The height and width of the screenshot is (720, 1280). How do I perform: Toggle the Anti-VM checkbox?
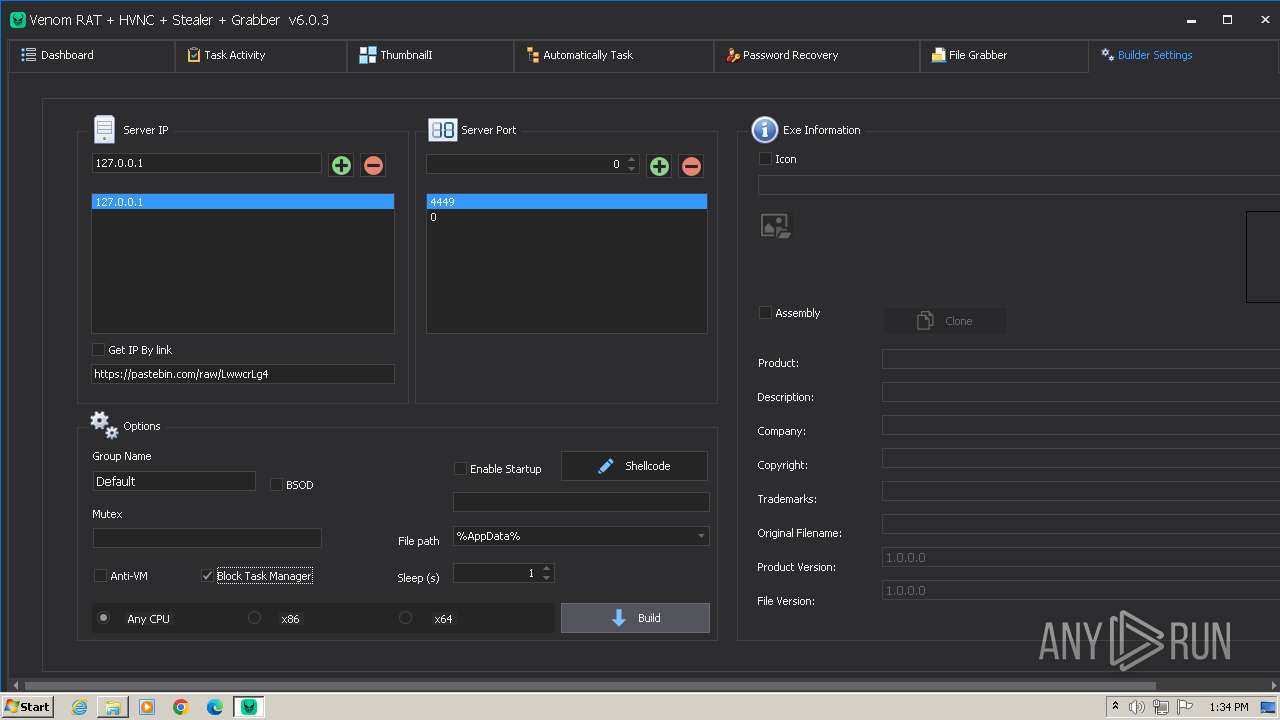tap(100, 576)
